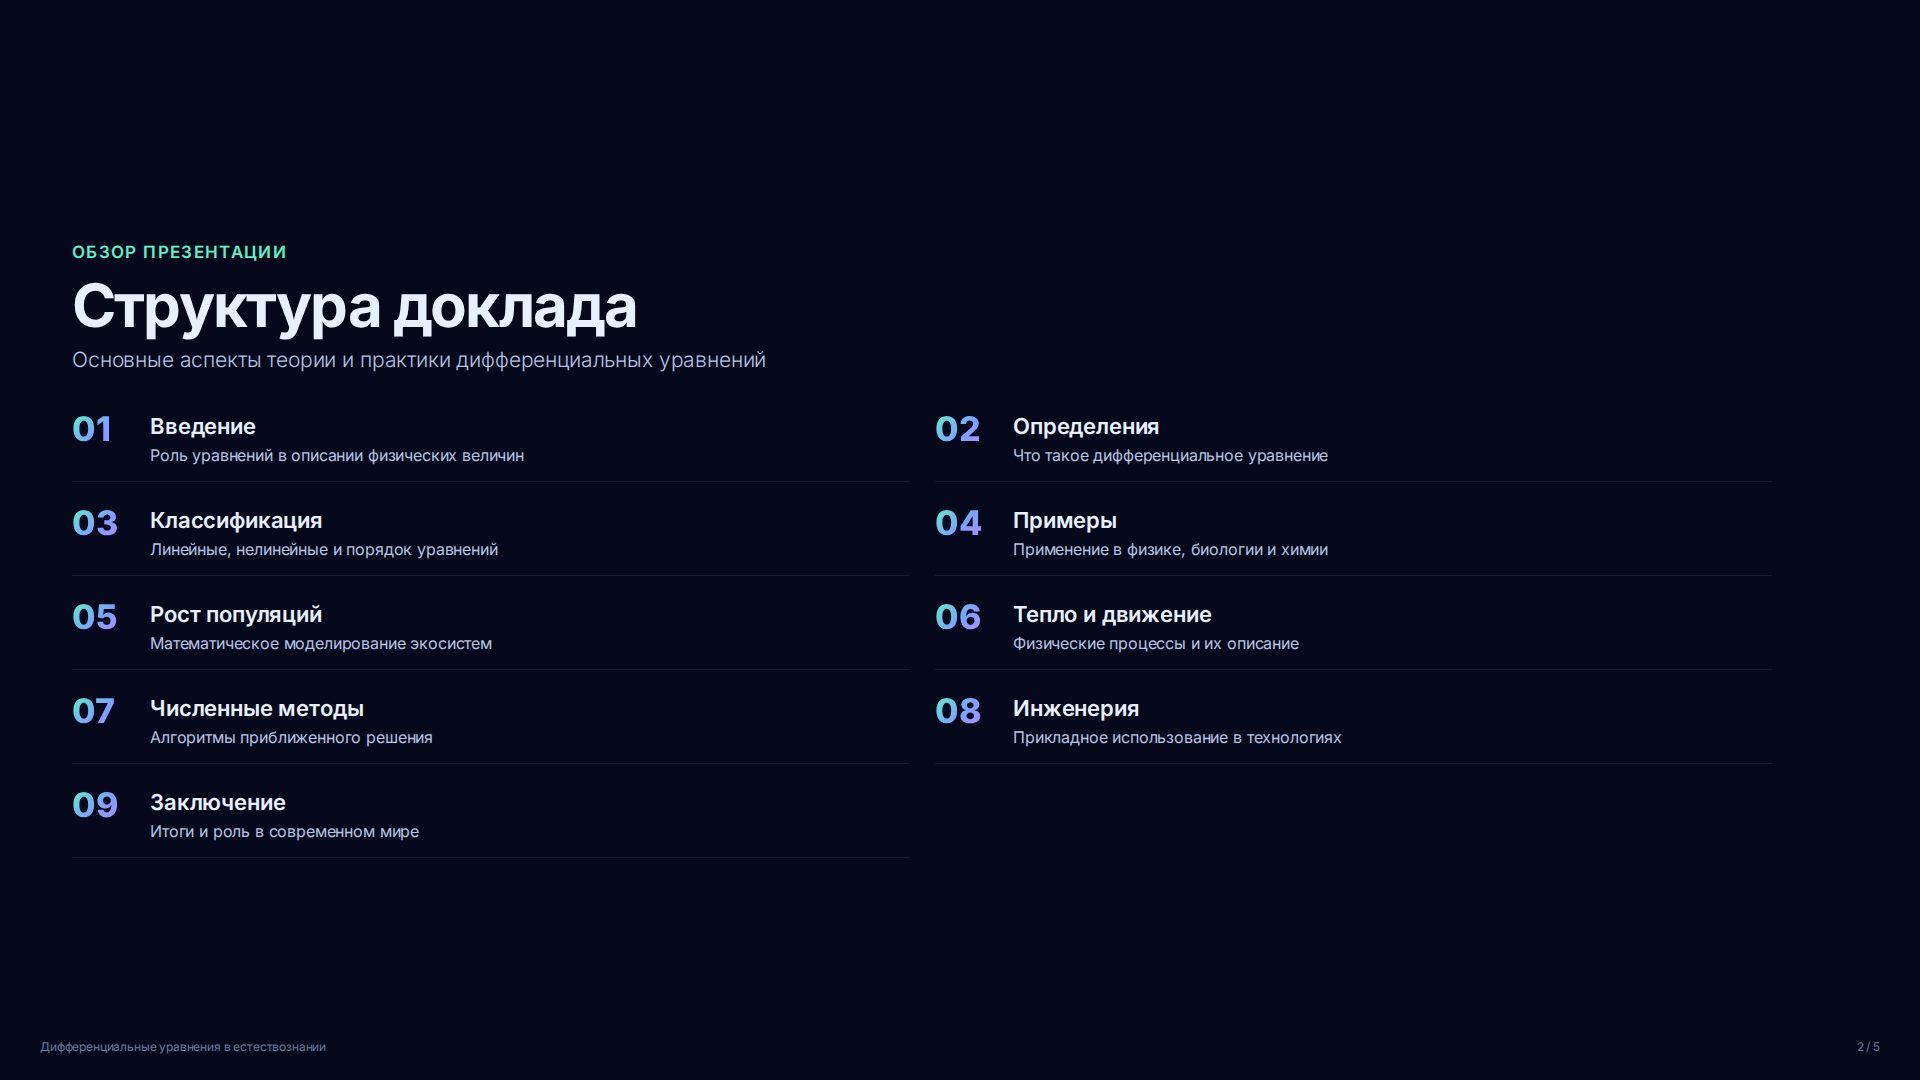This screenshot has width=1920, height=1080.
Task: Click 'Алгоритмы приближенного решения'
Action: [291, 738]
